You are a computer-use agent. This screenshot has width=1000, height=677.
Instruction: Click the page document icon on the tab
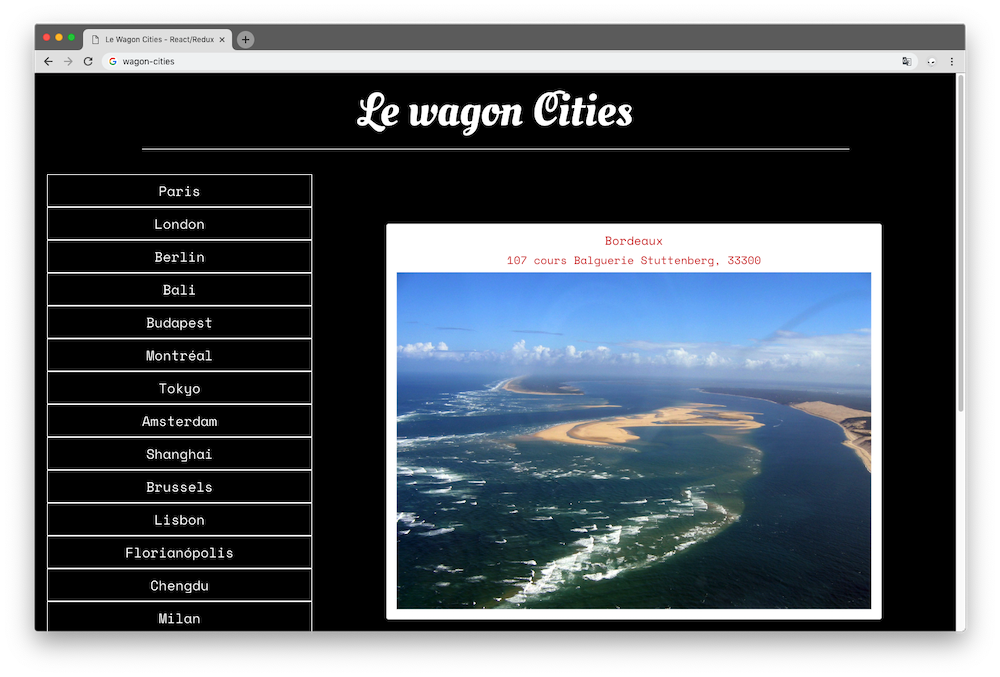[93, 39]
